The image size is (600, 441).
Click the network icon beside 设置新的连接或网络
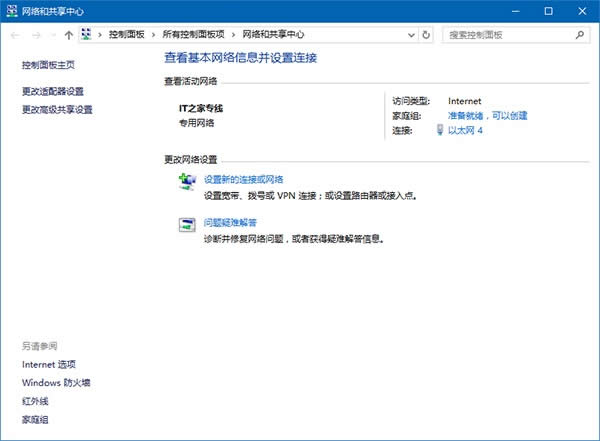tap(187, 181)
